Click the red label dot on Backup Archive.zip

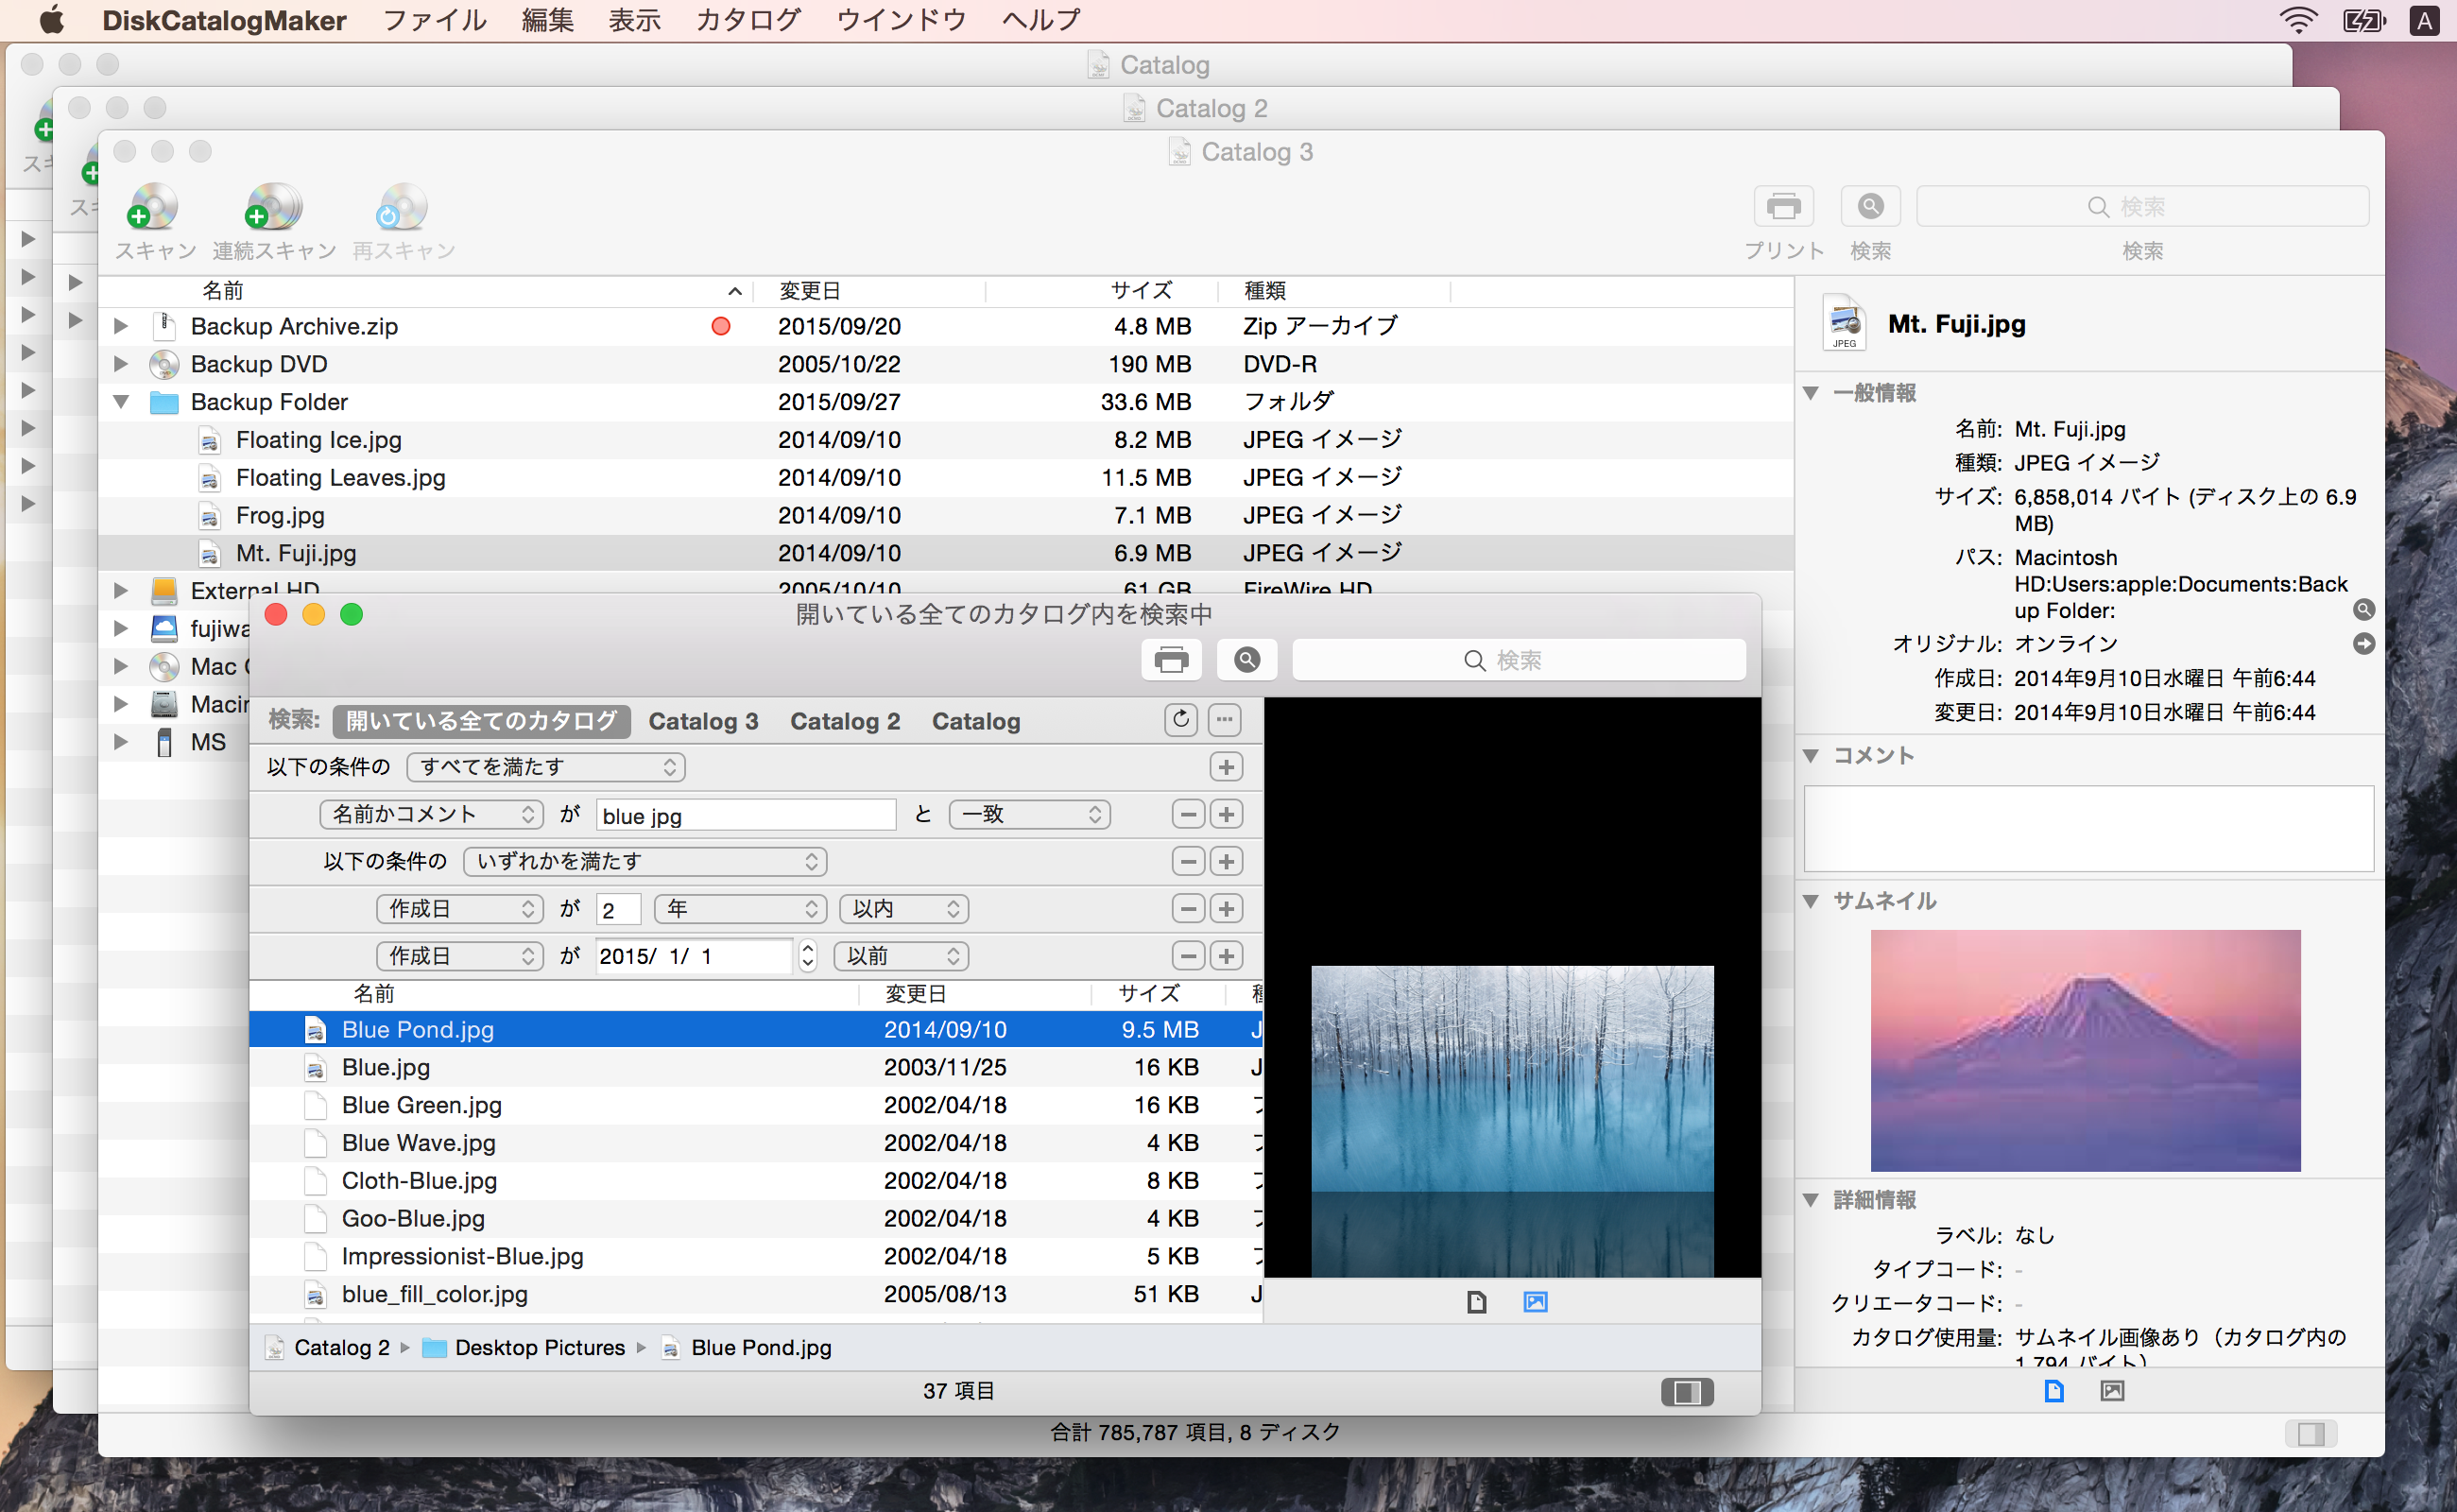(720, 326)
